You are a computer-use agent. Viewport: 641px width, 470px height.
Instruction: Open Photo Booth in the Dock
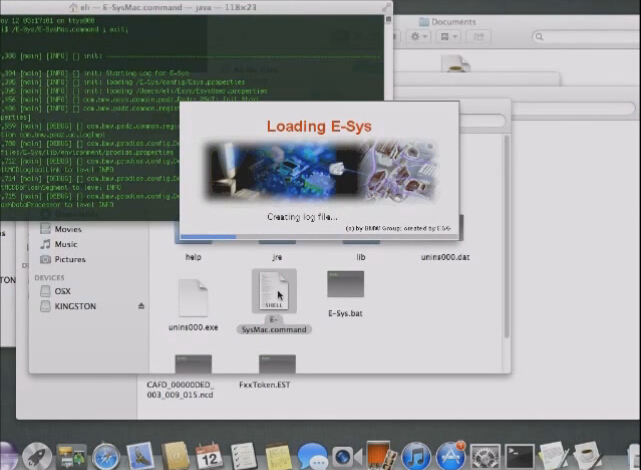pyautogui.click(x=381, y=455)
